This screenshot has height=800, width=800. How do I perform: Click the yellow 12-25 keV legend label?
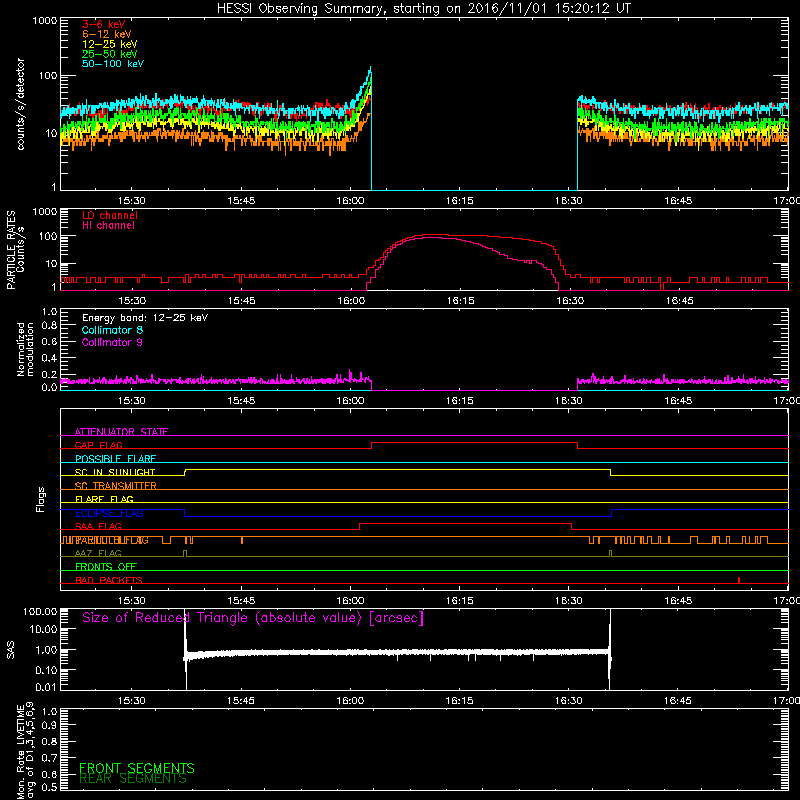tap(109, 44)
